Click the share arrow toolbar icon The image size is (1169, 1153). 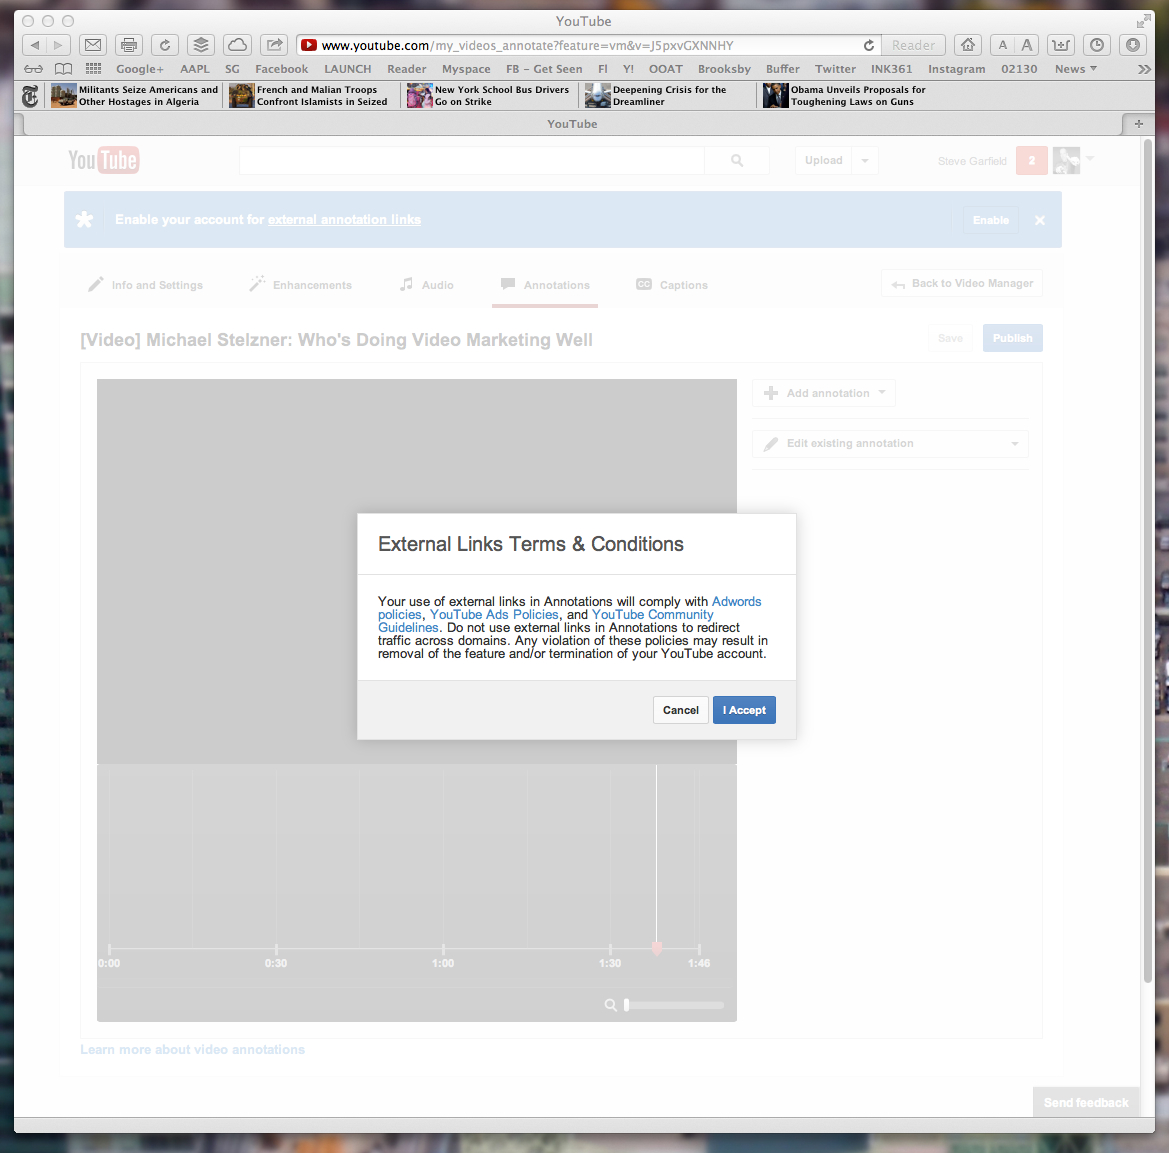(274, 45)
